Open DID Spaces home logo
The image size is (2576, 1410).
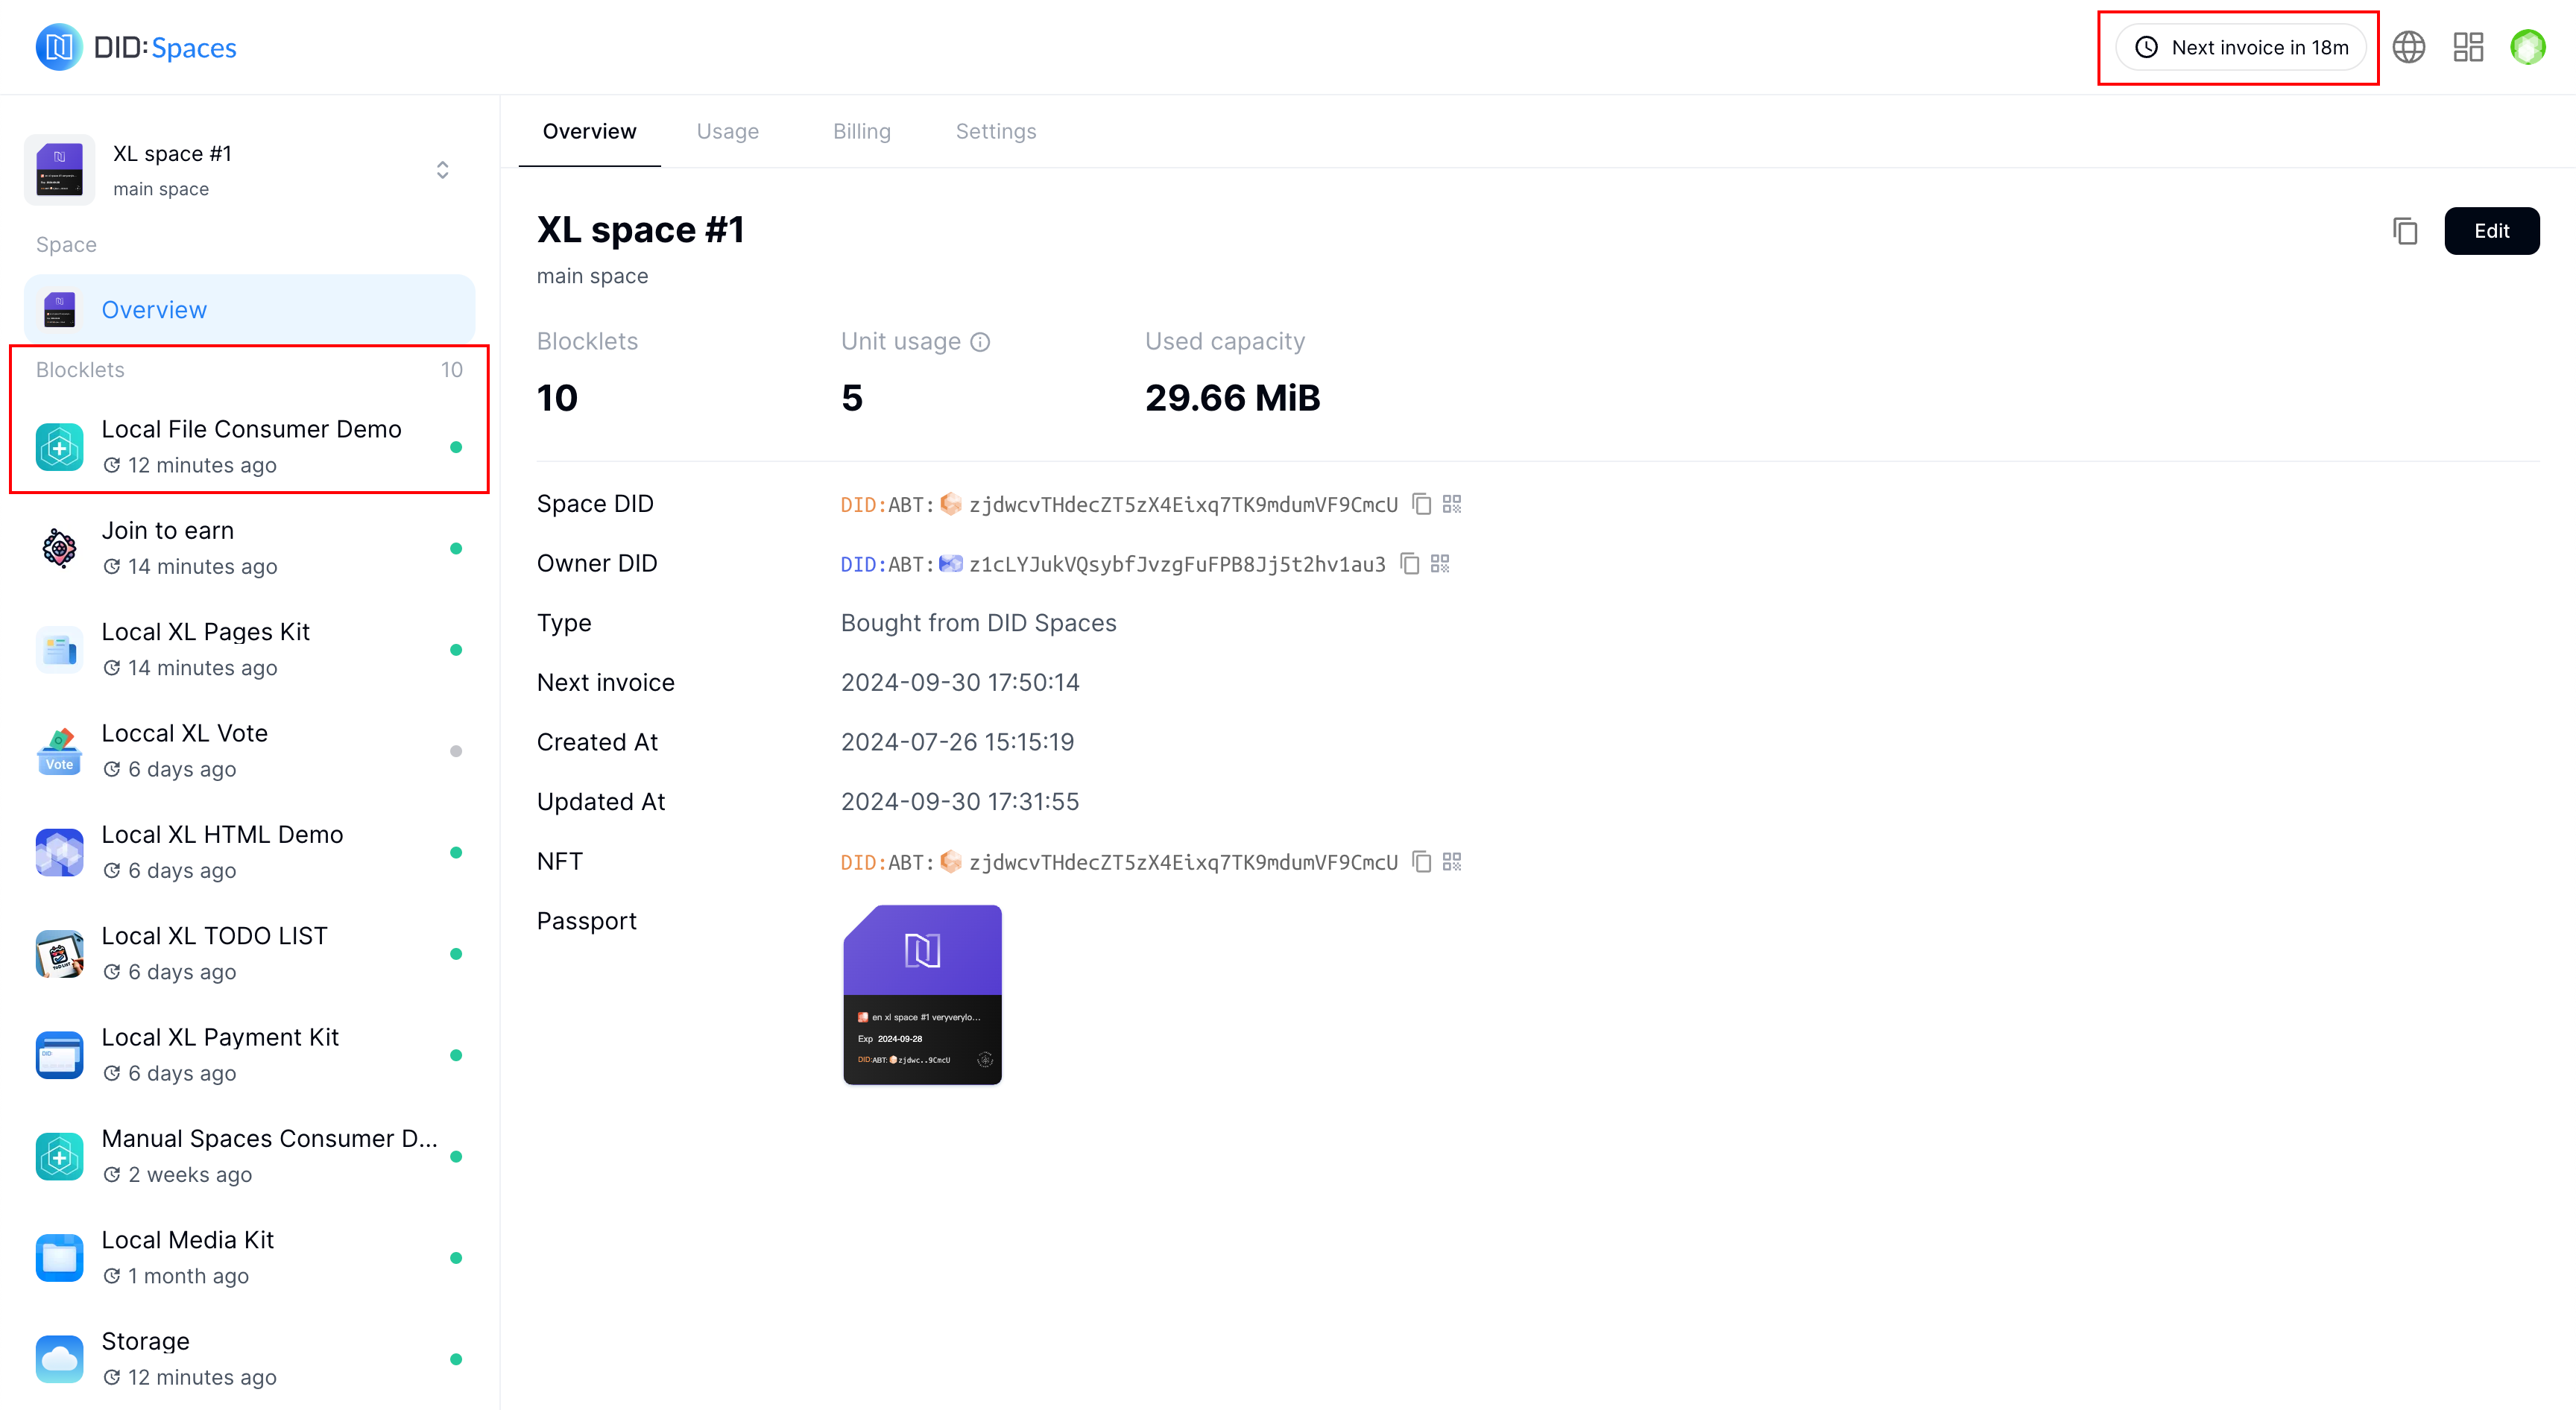(x=137, y=47)
